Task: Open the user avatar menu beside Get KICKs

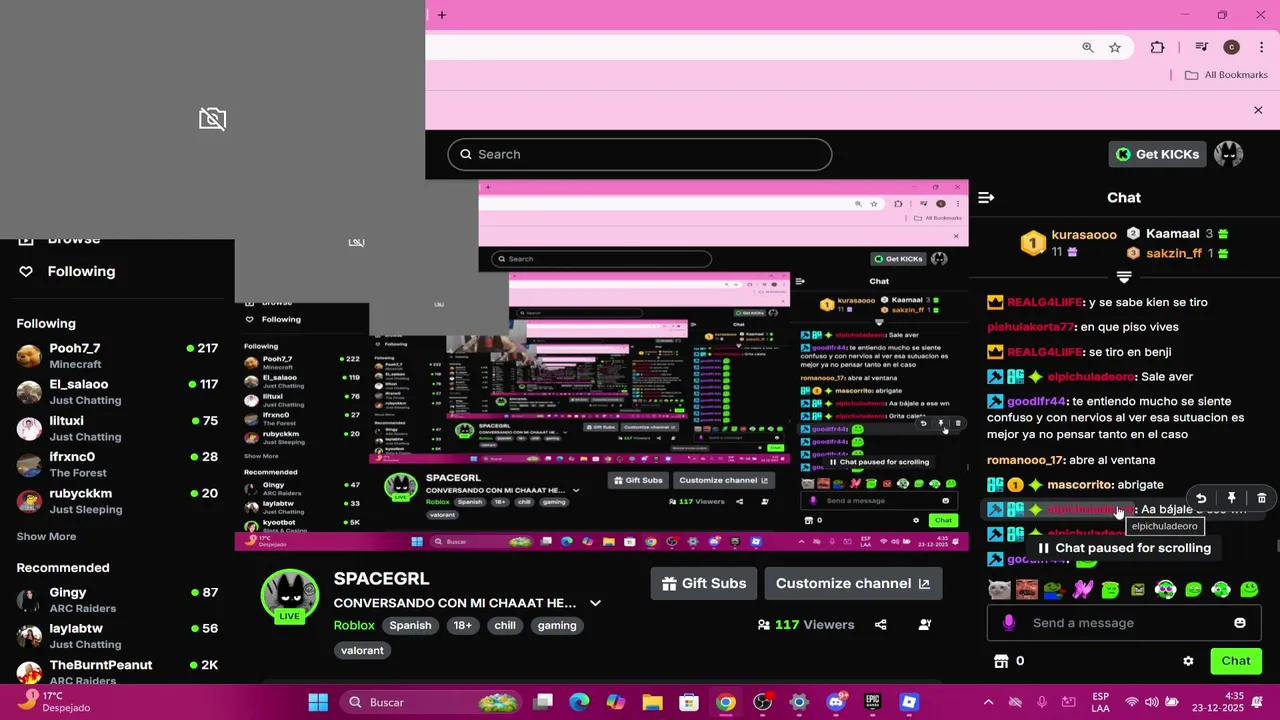Action: coord(1228,154)
